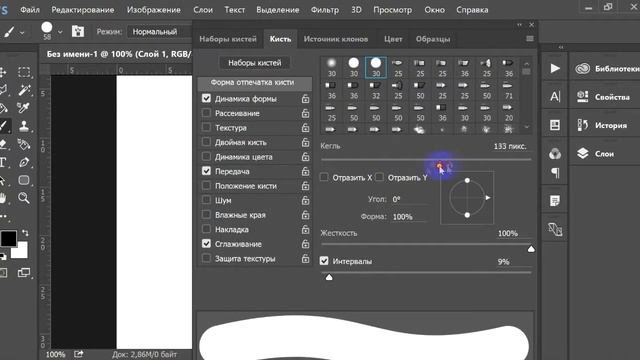Open the Слои menu
640x360 pixels.
[x=203, y=10]
